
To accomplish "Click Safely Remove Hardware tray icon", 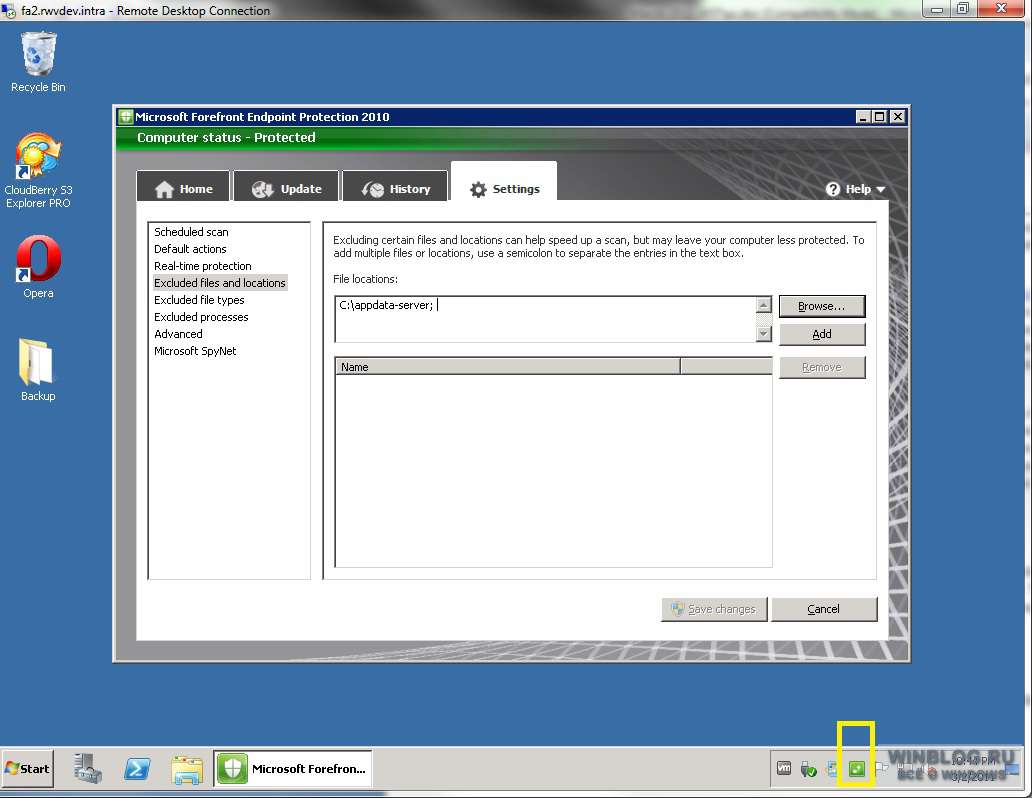I will pos(808,768).
